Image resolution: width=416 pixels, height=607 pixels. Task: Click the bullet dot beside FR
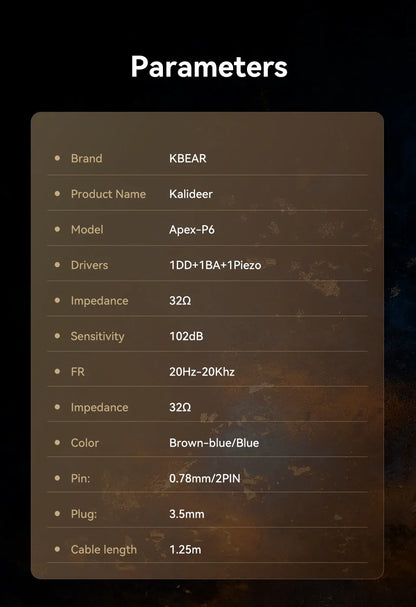coord(57,371)
